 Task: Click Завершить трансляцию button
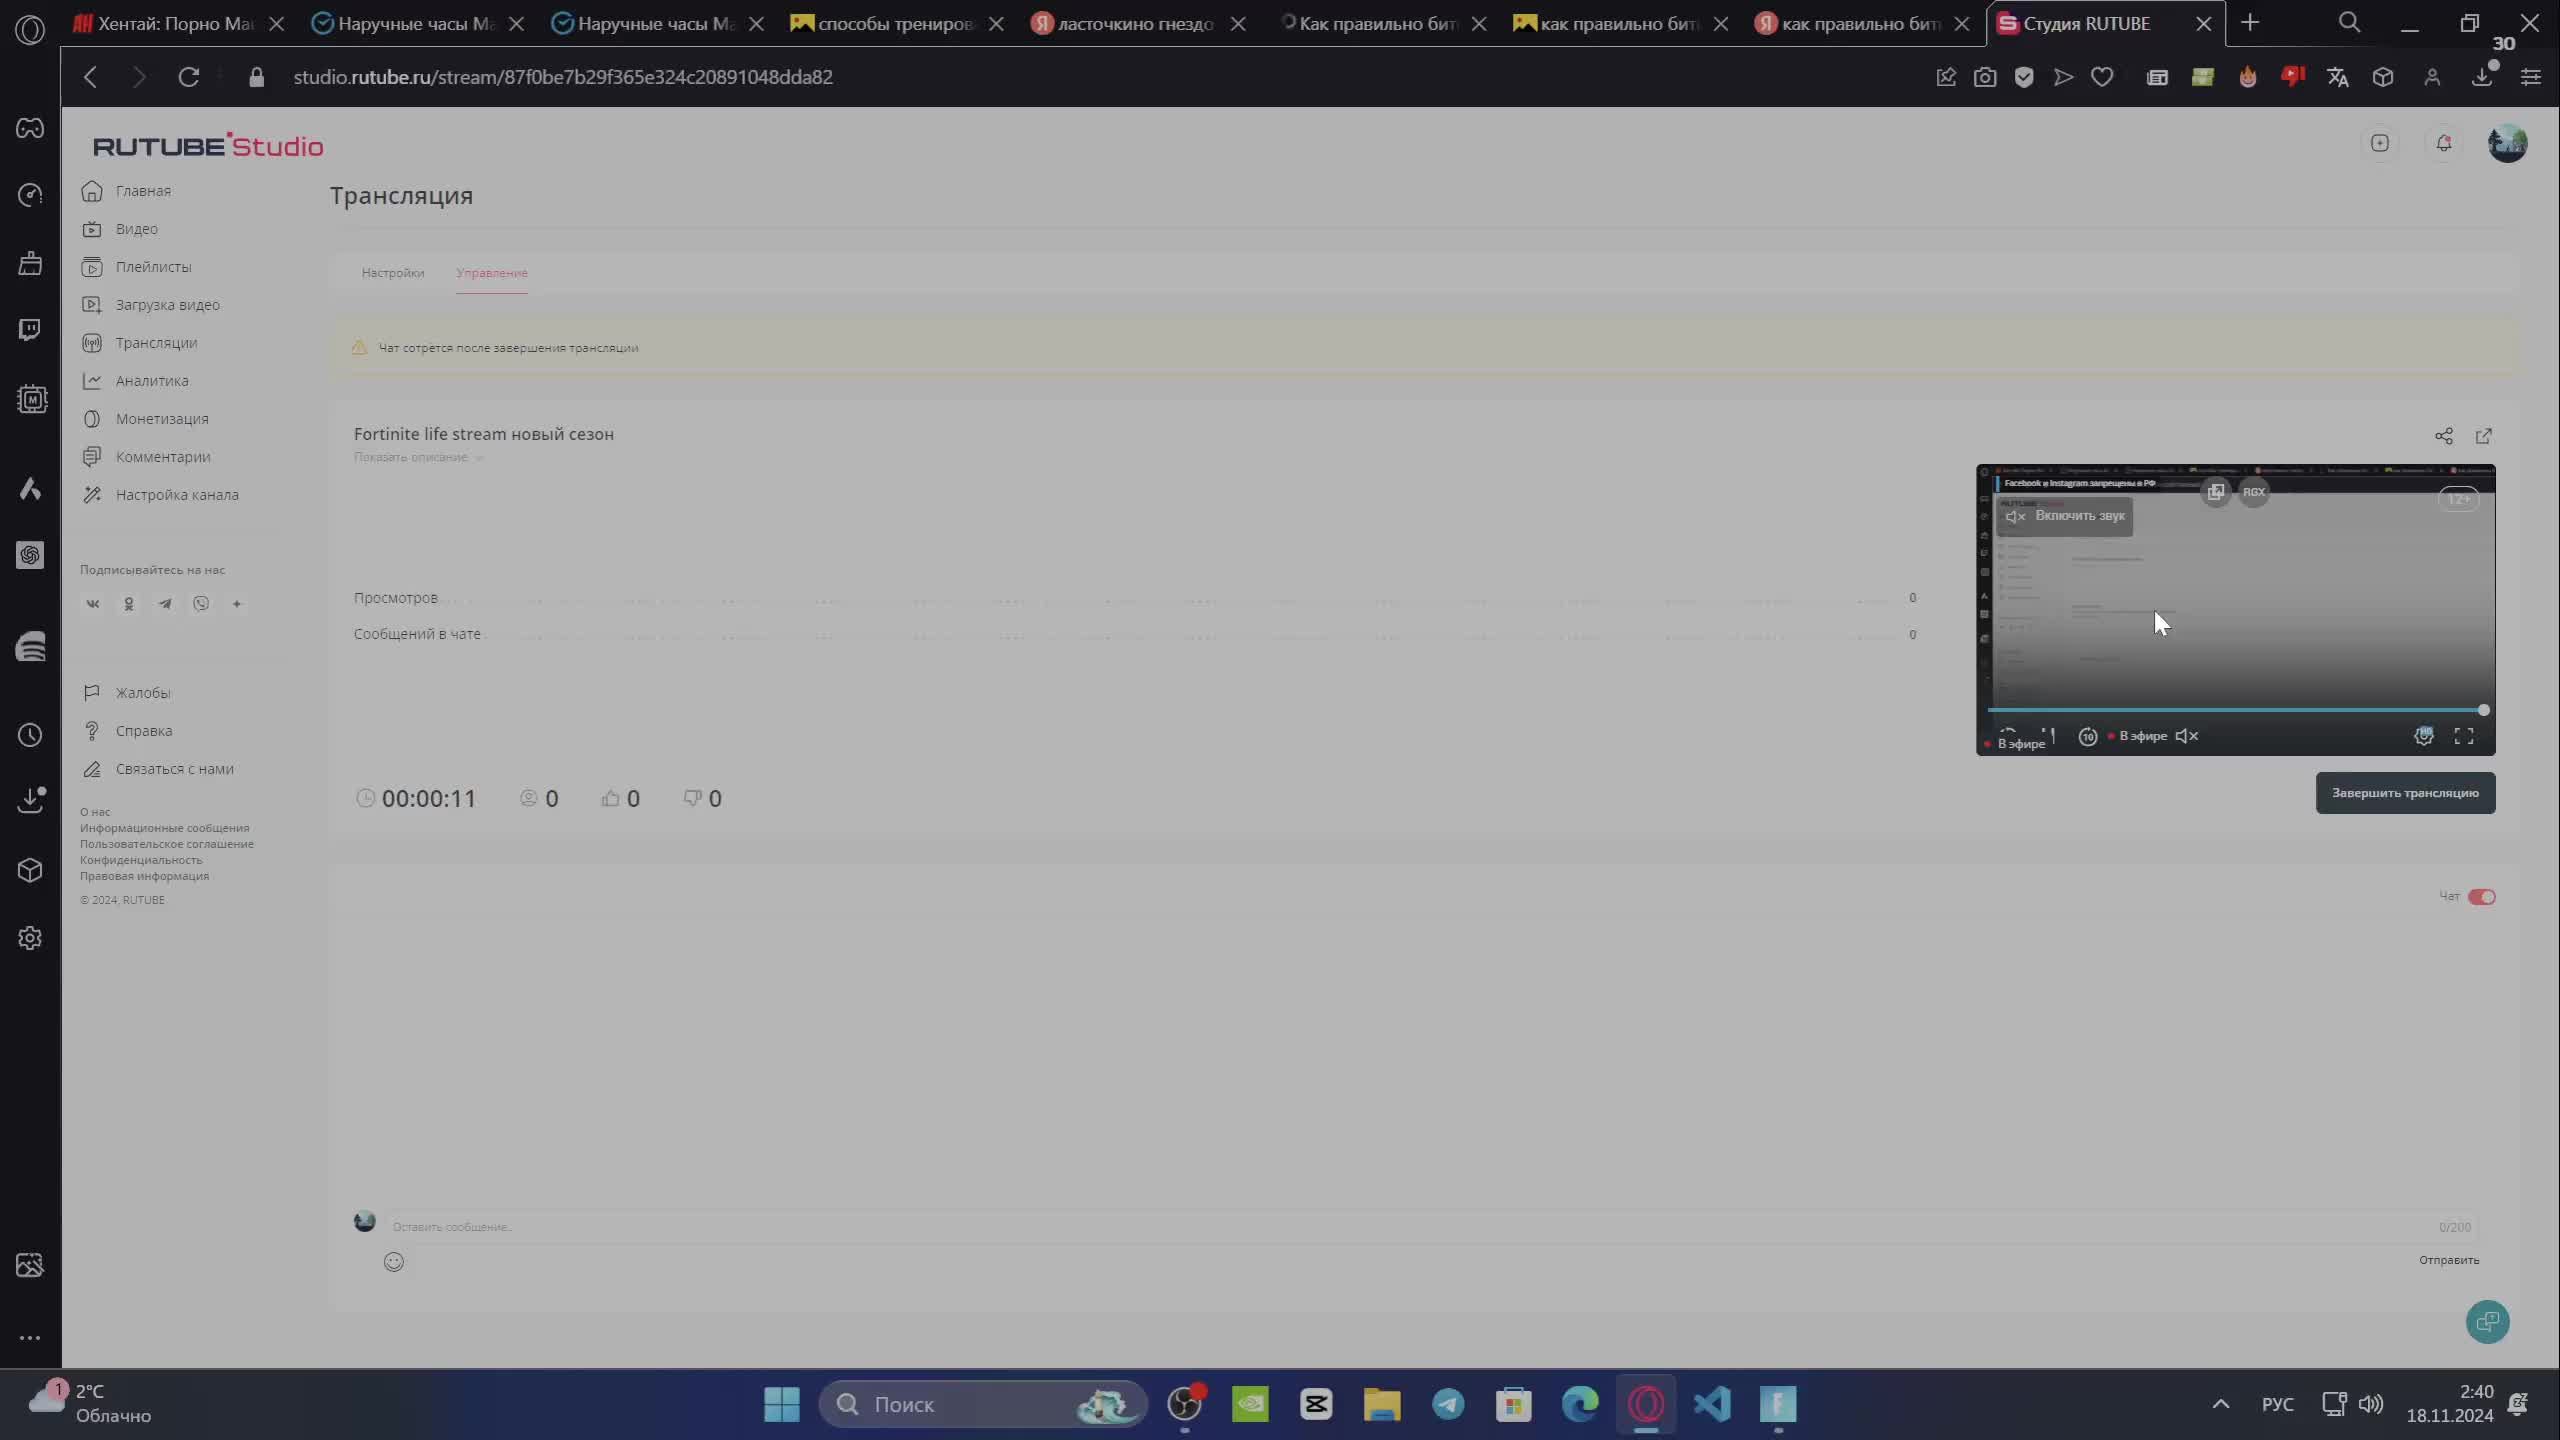pos(2406,793)
